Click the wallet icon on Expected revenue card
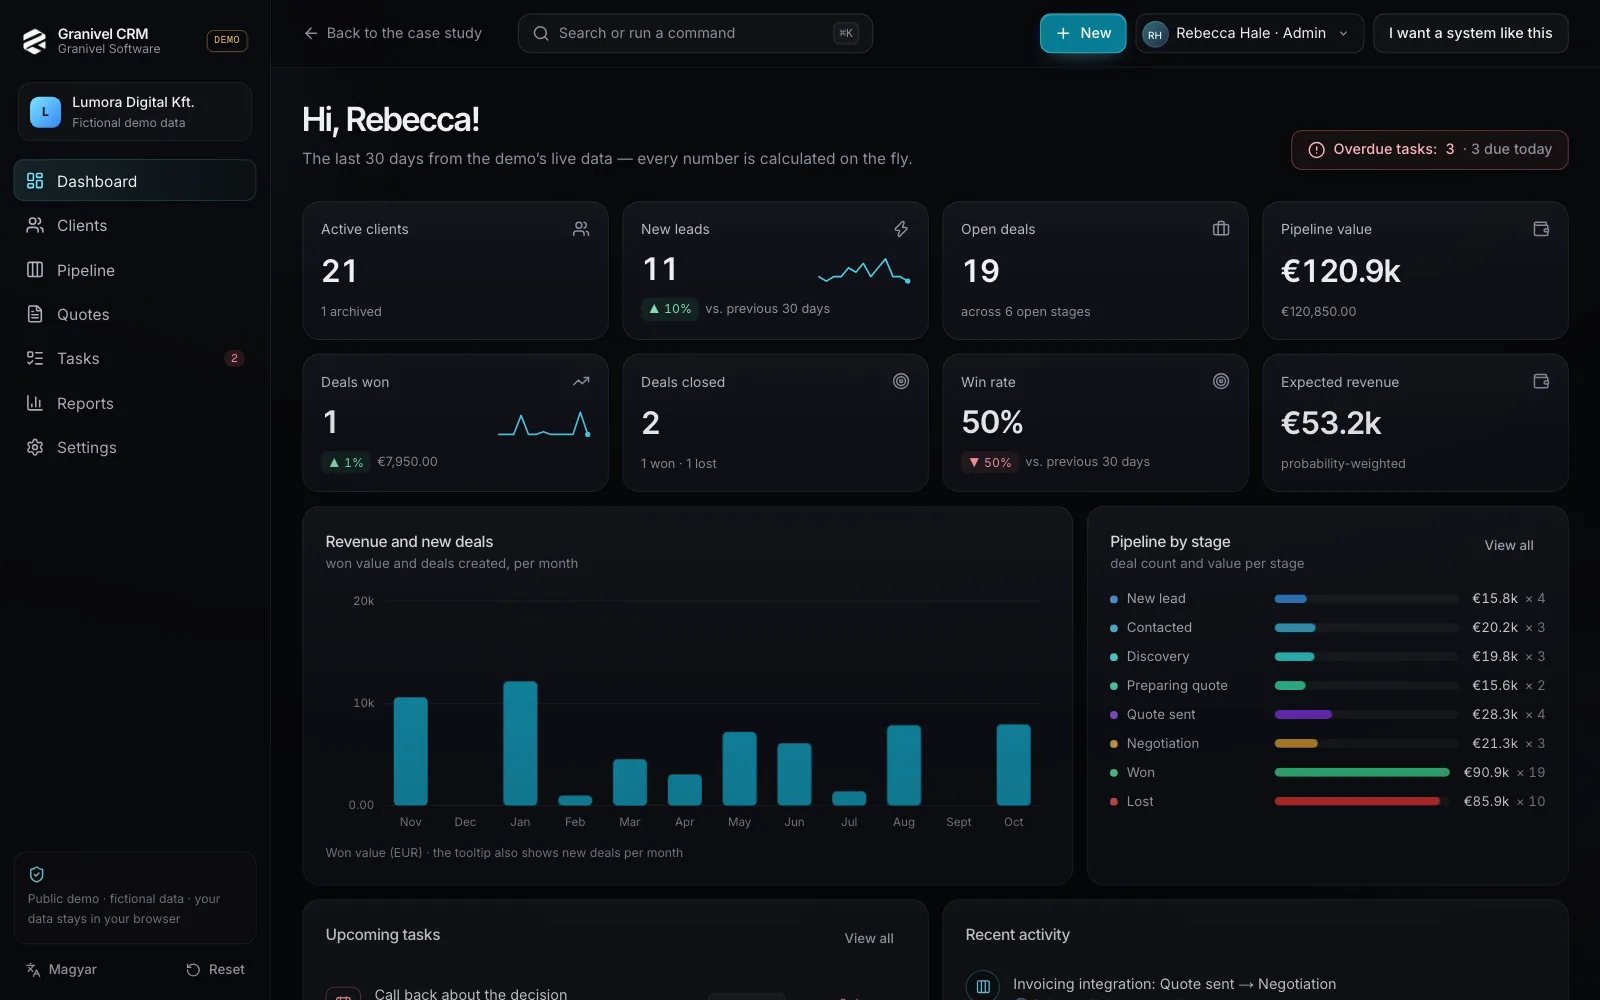 (1541, 381)
